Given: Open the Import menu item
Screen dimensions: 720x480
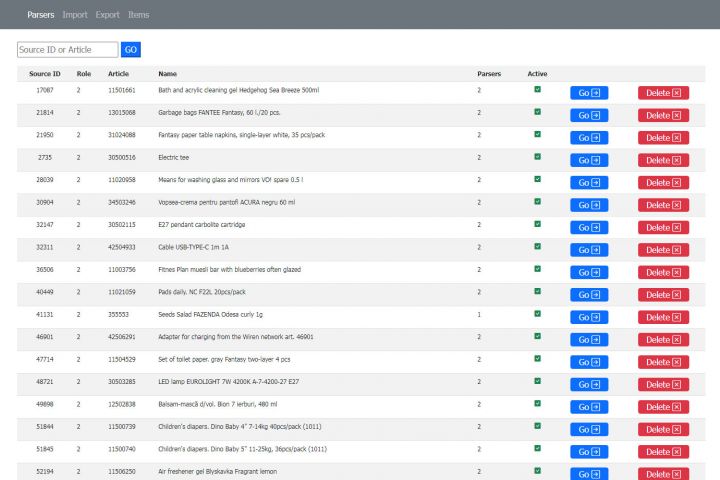Looking at the screenshot, I should (x=75, y=15).
